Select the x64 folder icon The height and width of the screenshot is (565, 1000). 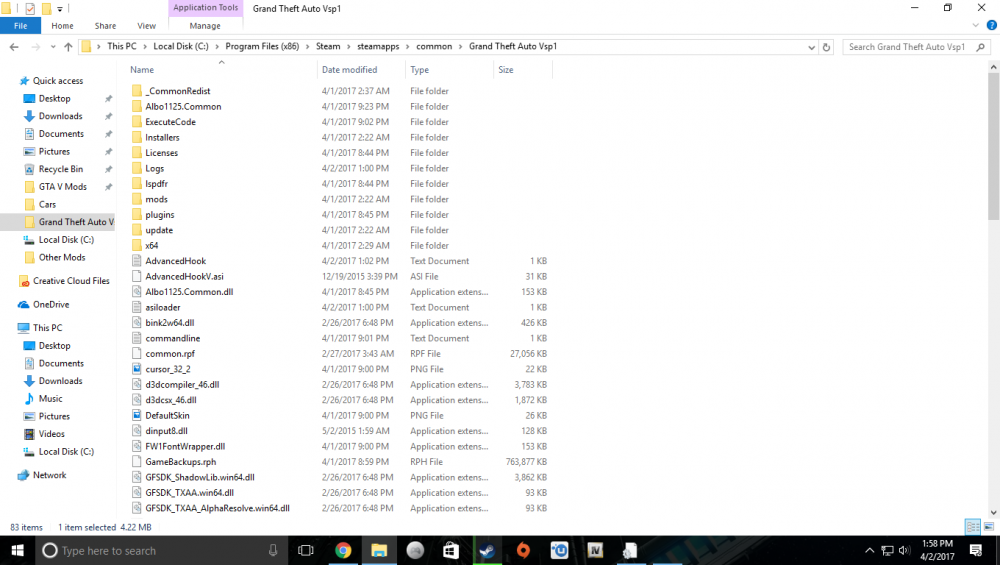click(136, 246)
